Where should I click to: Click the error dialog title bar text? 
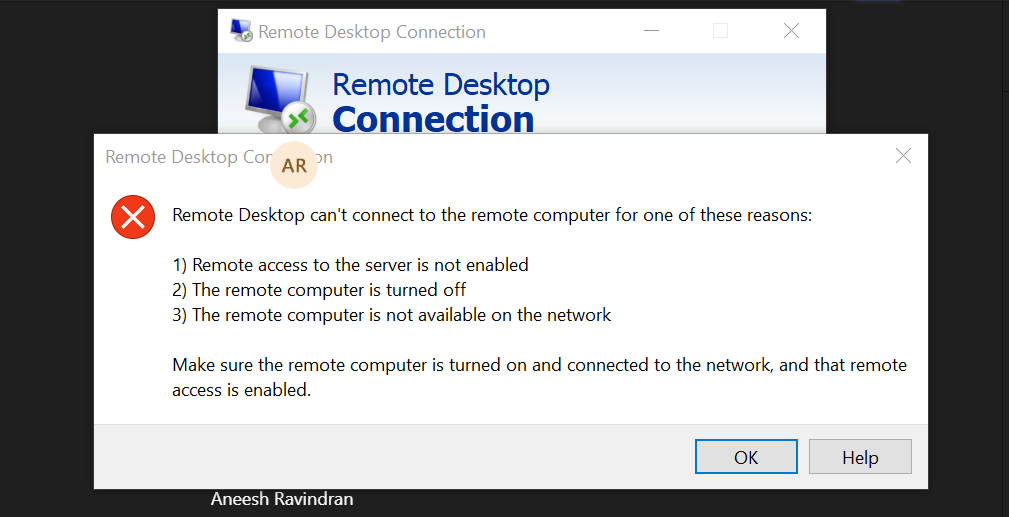(x=219, y=157)
